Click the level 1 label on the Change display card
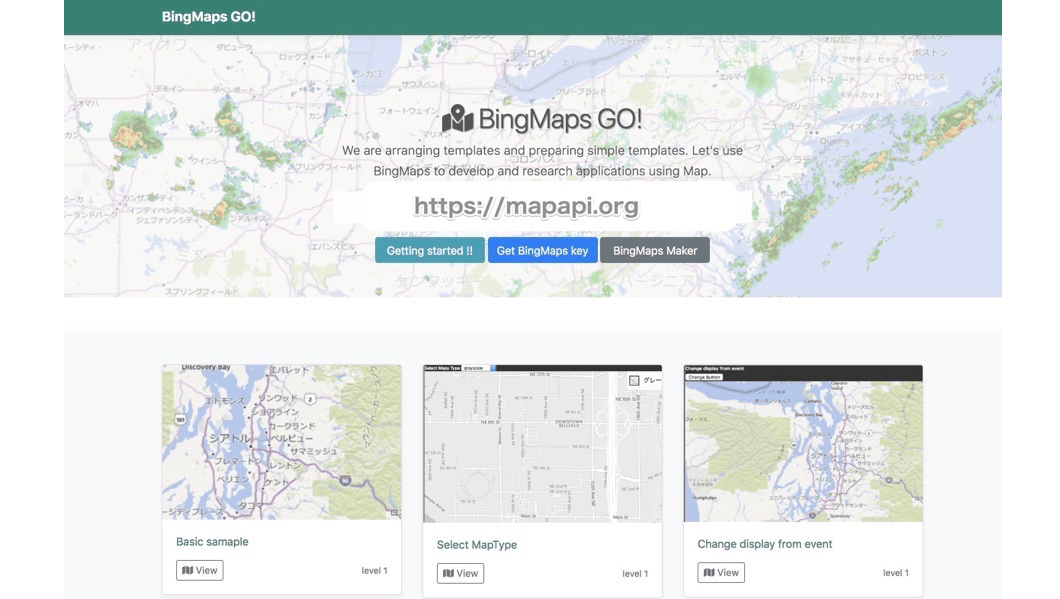The image size is (1060, 599). 896,573
